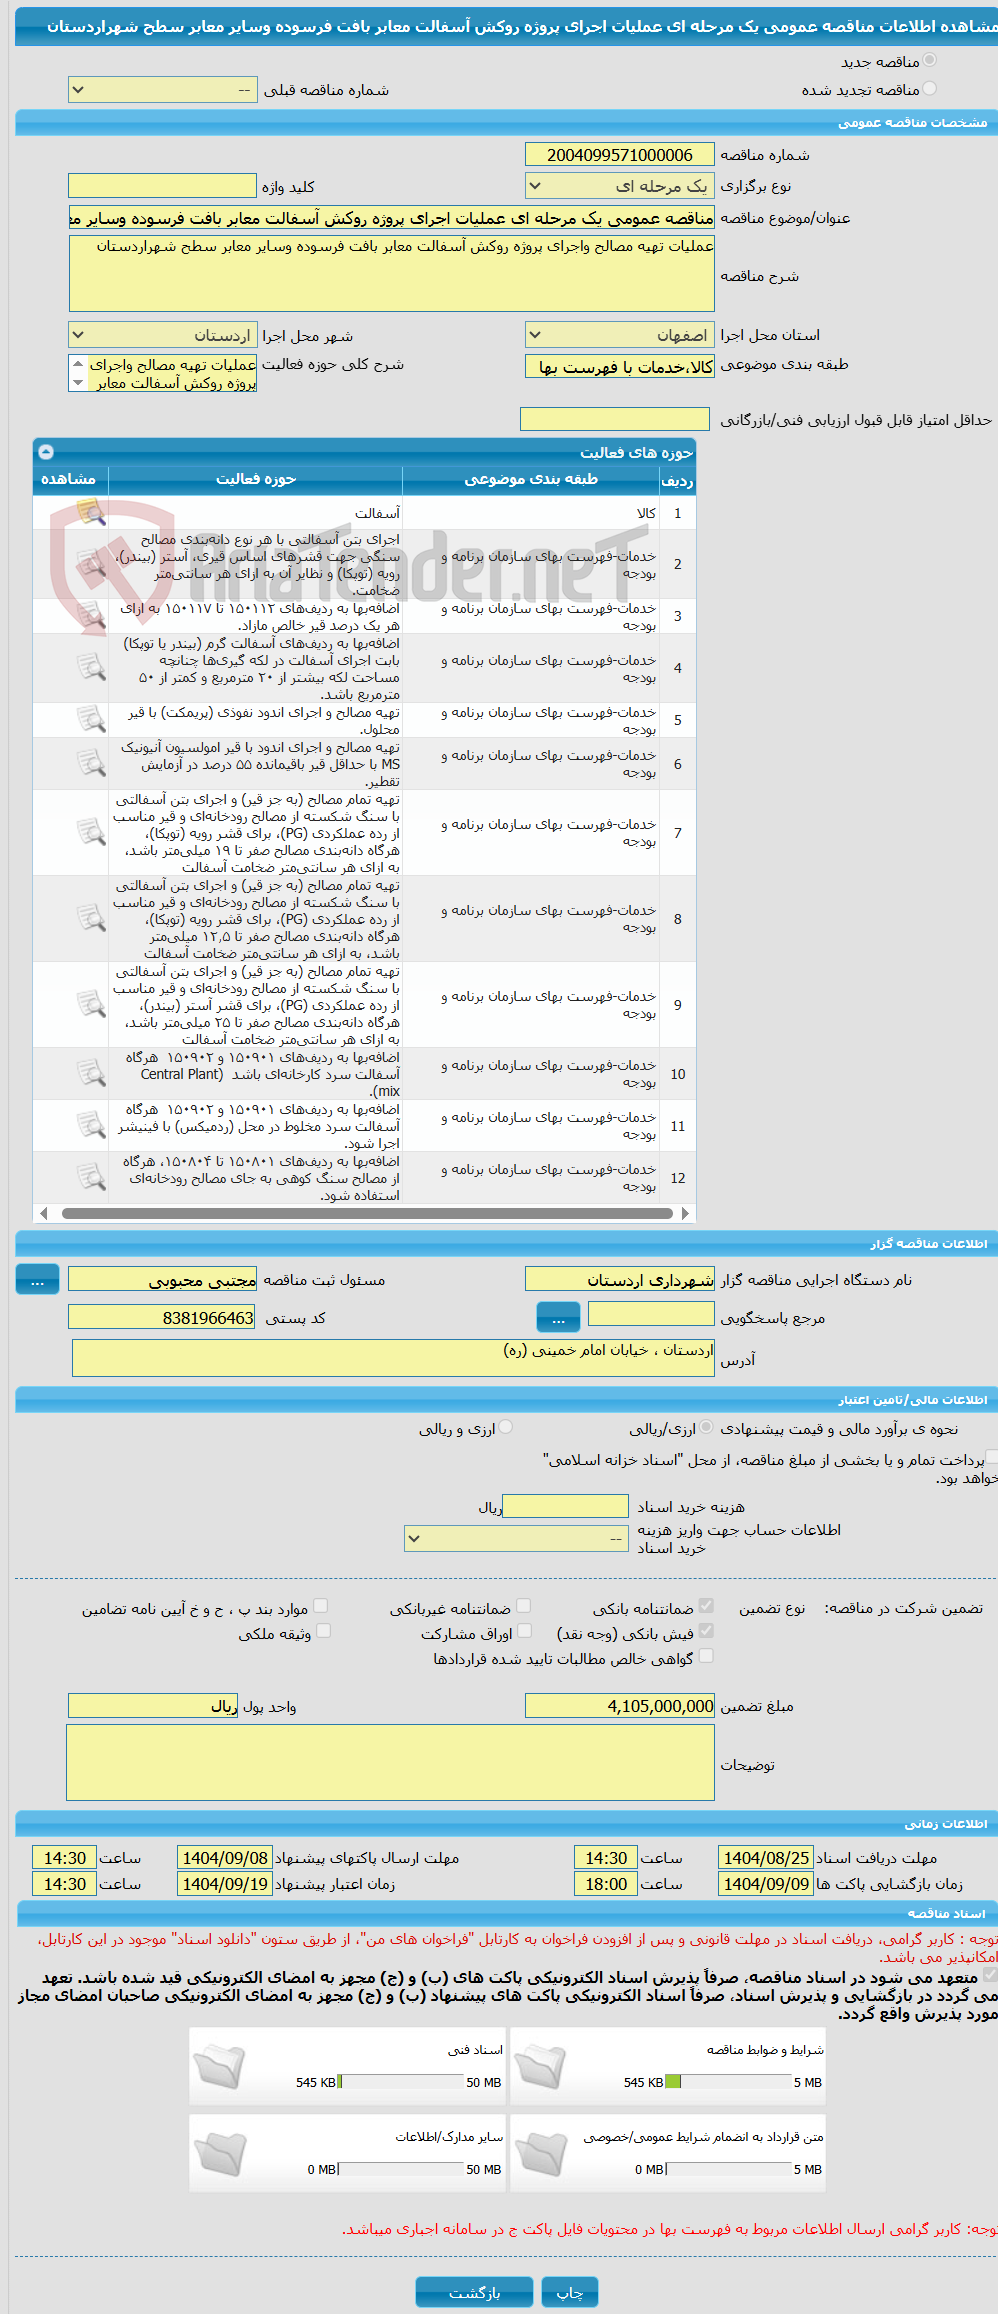The height and width of the screenshot is (2314, 998).
Task: Open view icon for activity row 8
Action: [x=91, y=919]
